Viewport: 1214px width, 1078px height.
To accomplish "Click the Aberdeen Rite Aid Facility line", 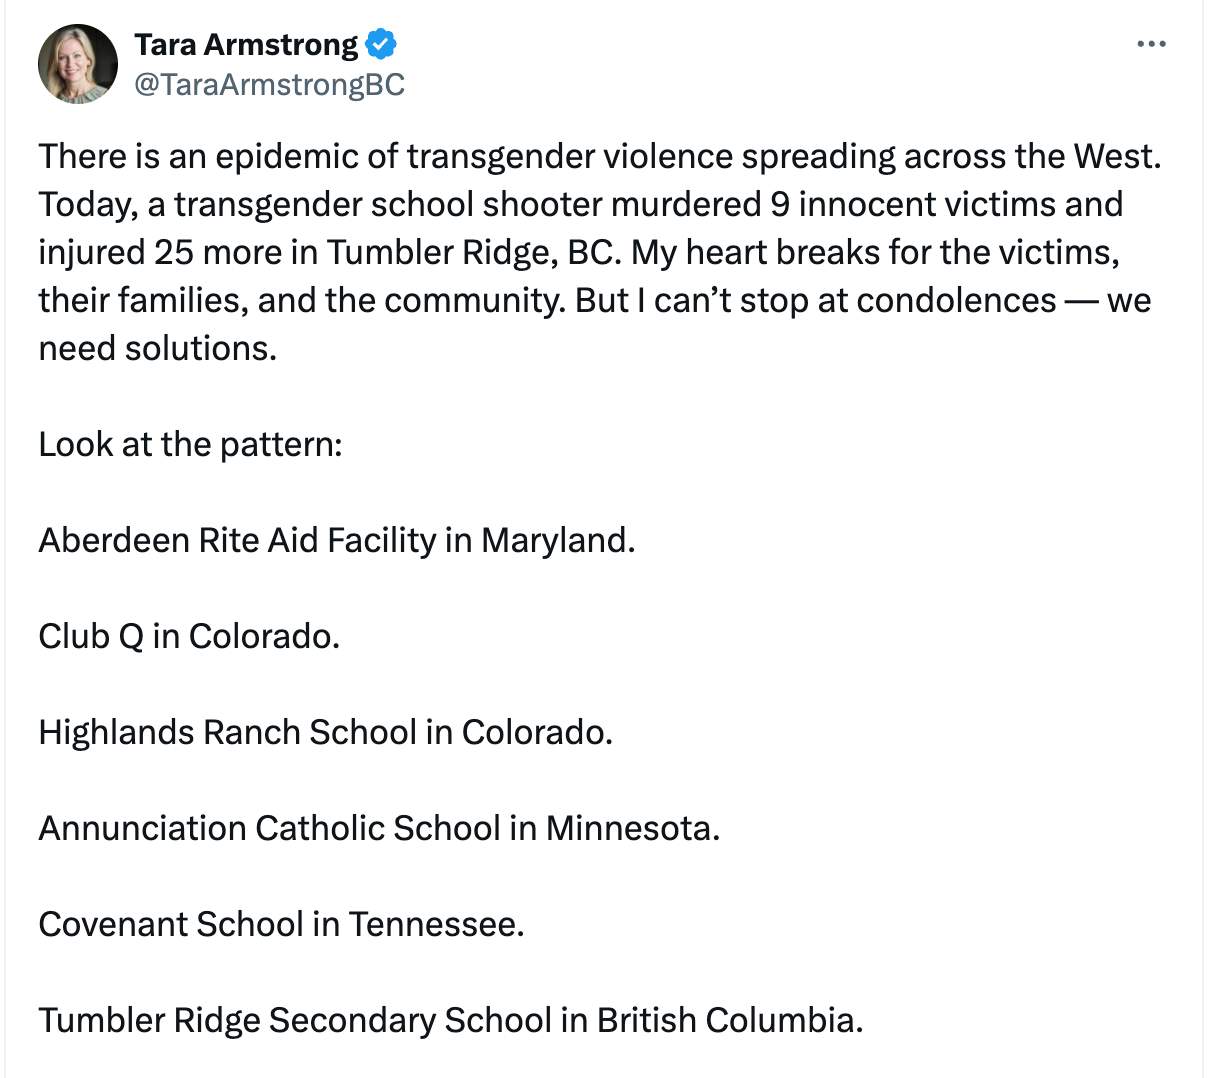I will point(336,540).
